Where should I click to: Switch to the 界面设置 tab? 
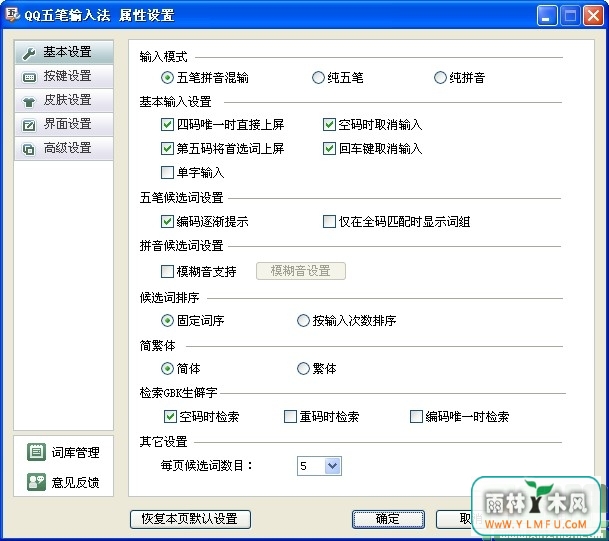[64, 124]
